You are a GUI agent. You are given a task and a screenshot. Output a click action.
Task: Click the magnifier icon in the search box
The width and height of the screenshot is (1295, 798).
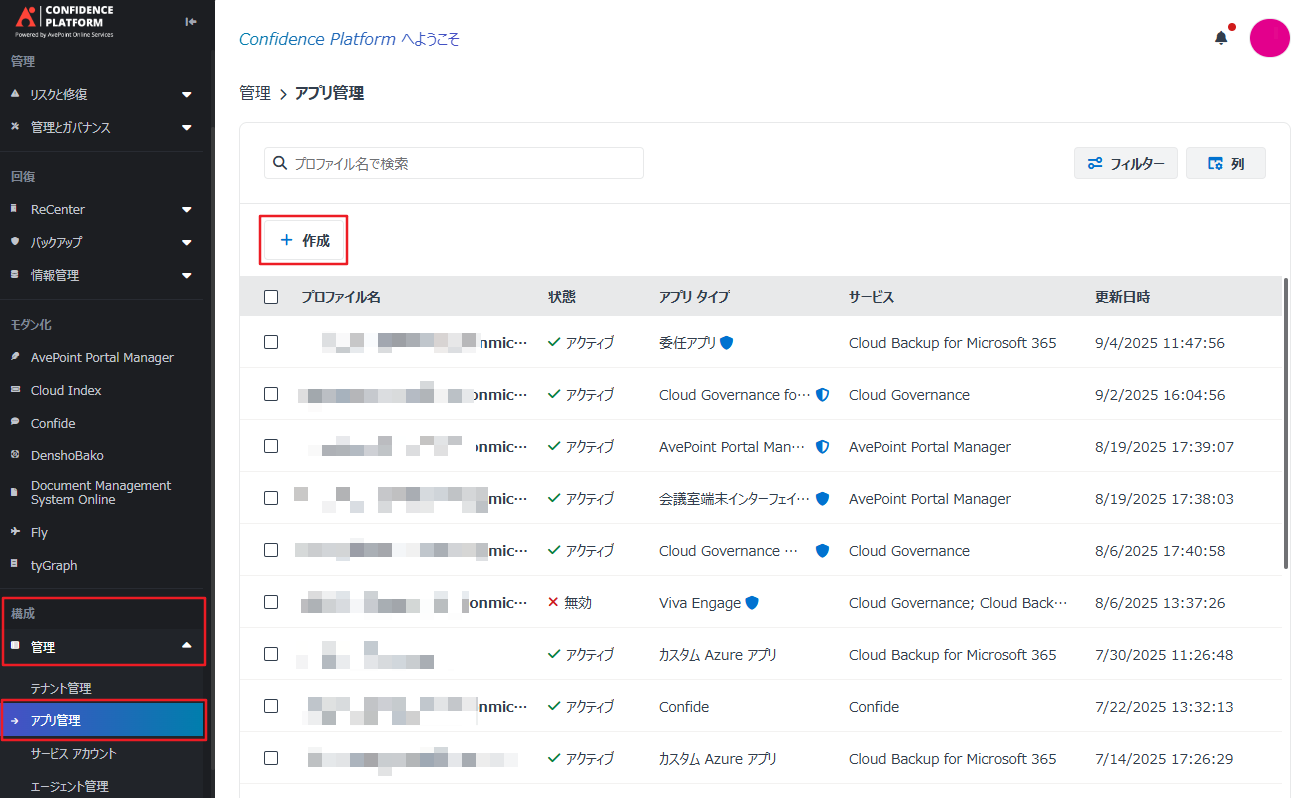click(x=280, y=163)
